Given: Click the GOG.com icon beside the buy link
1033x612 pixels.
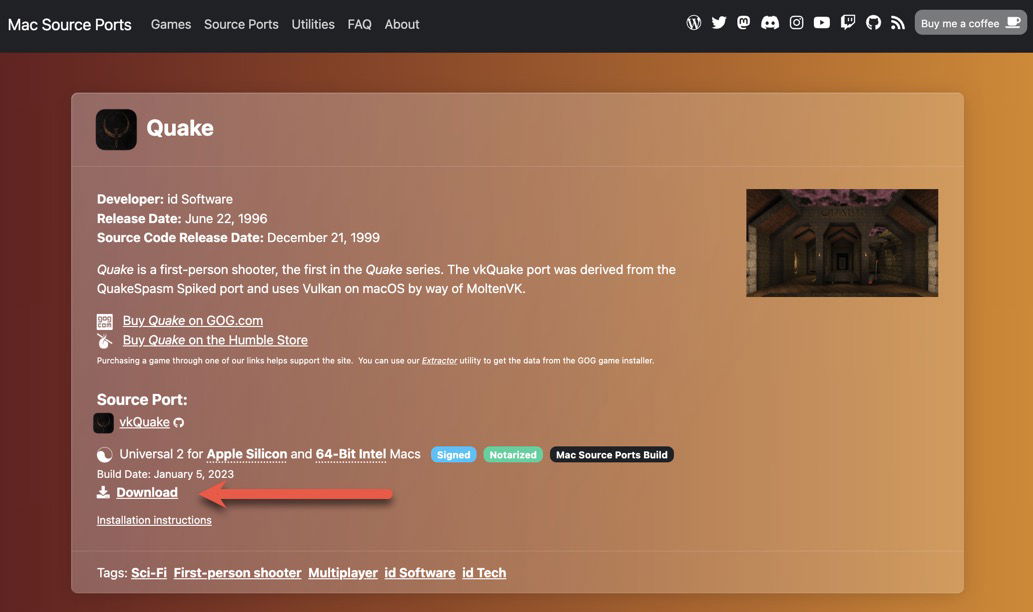Looking at the screenshot, I should pos(103,320).
